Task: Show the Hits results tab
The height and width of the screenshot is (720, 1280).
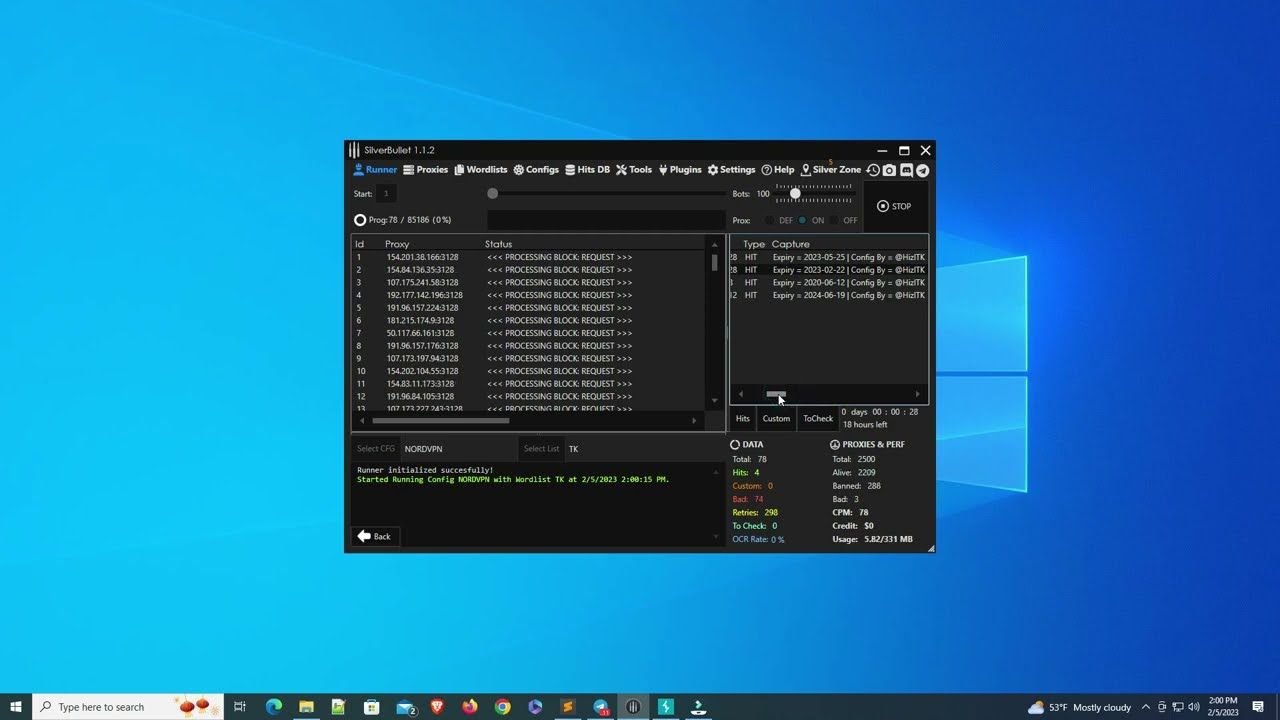Action: tap(743, 419)
